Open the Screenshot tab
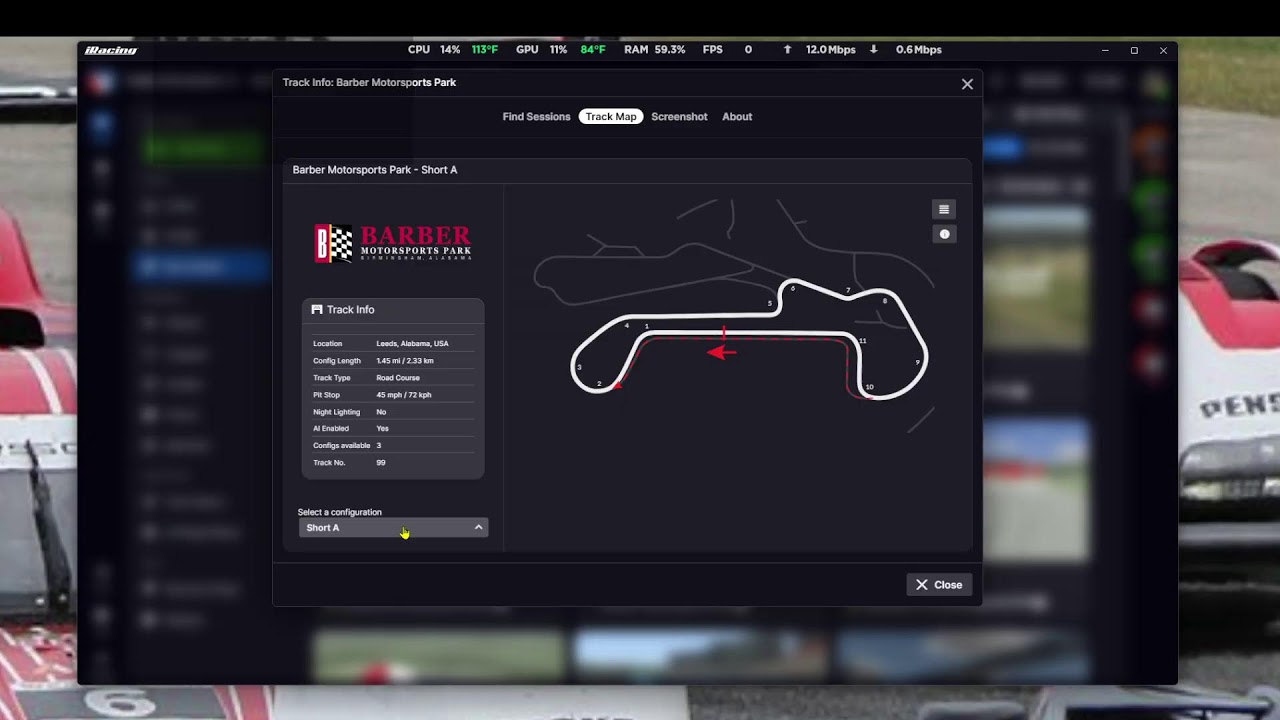Viewport: 1280px width, 720px height. (679, 117)
